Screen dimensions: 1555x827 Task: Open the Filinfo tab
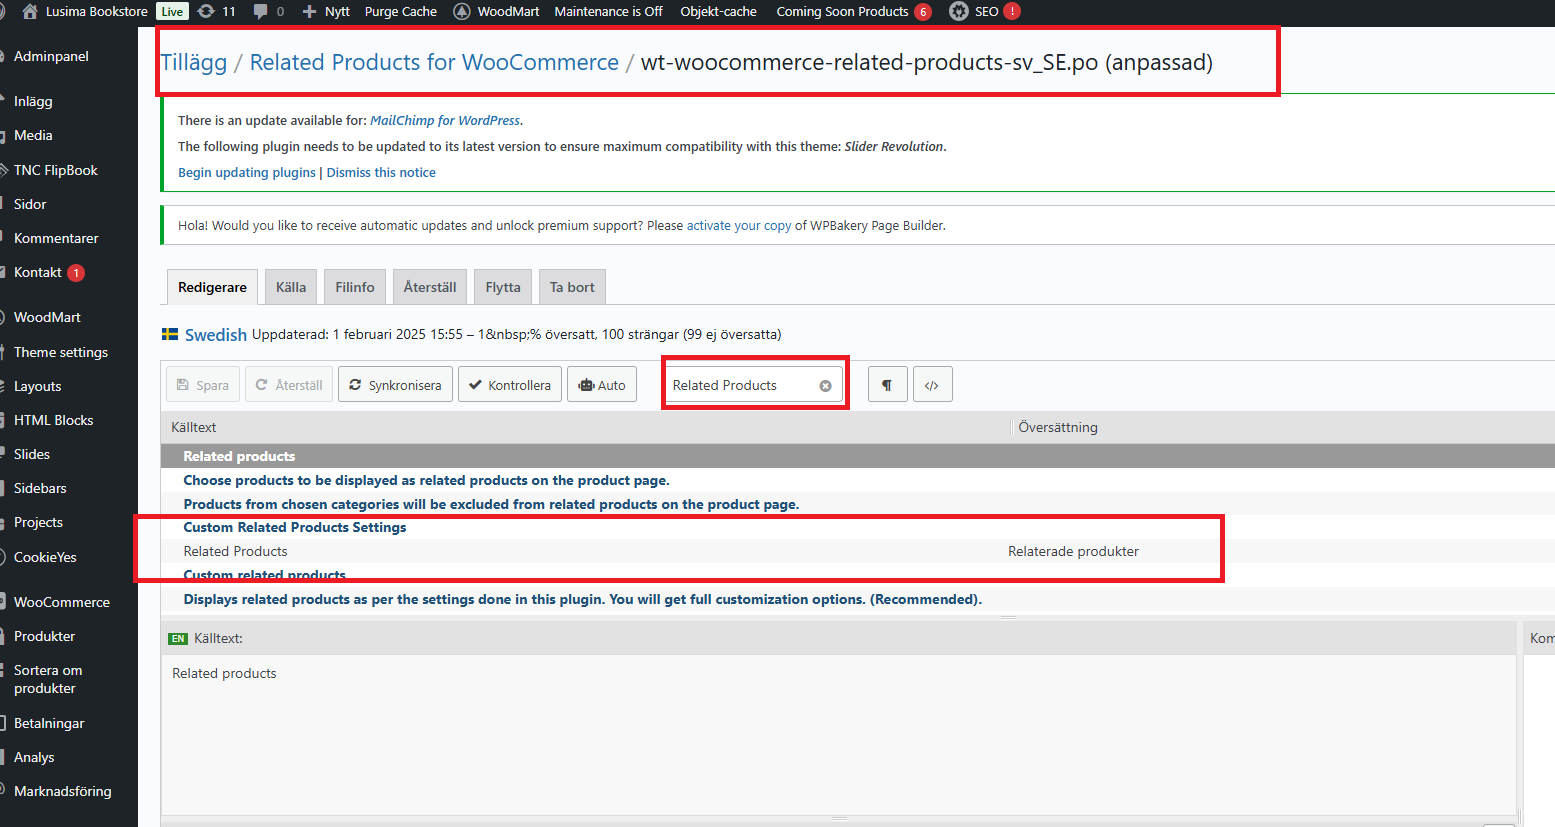[x=355, y=287]
